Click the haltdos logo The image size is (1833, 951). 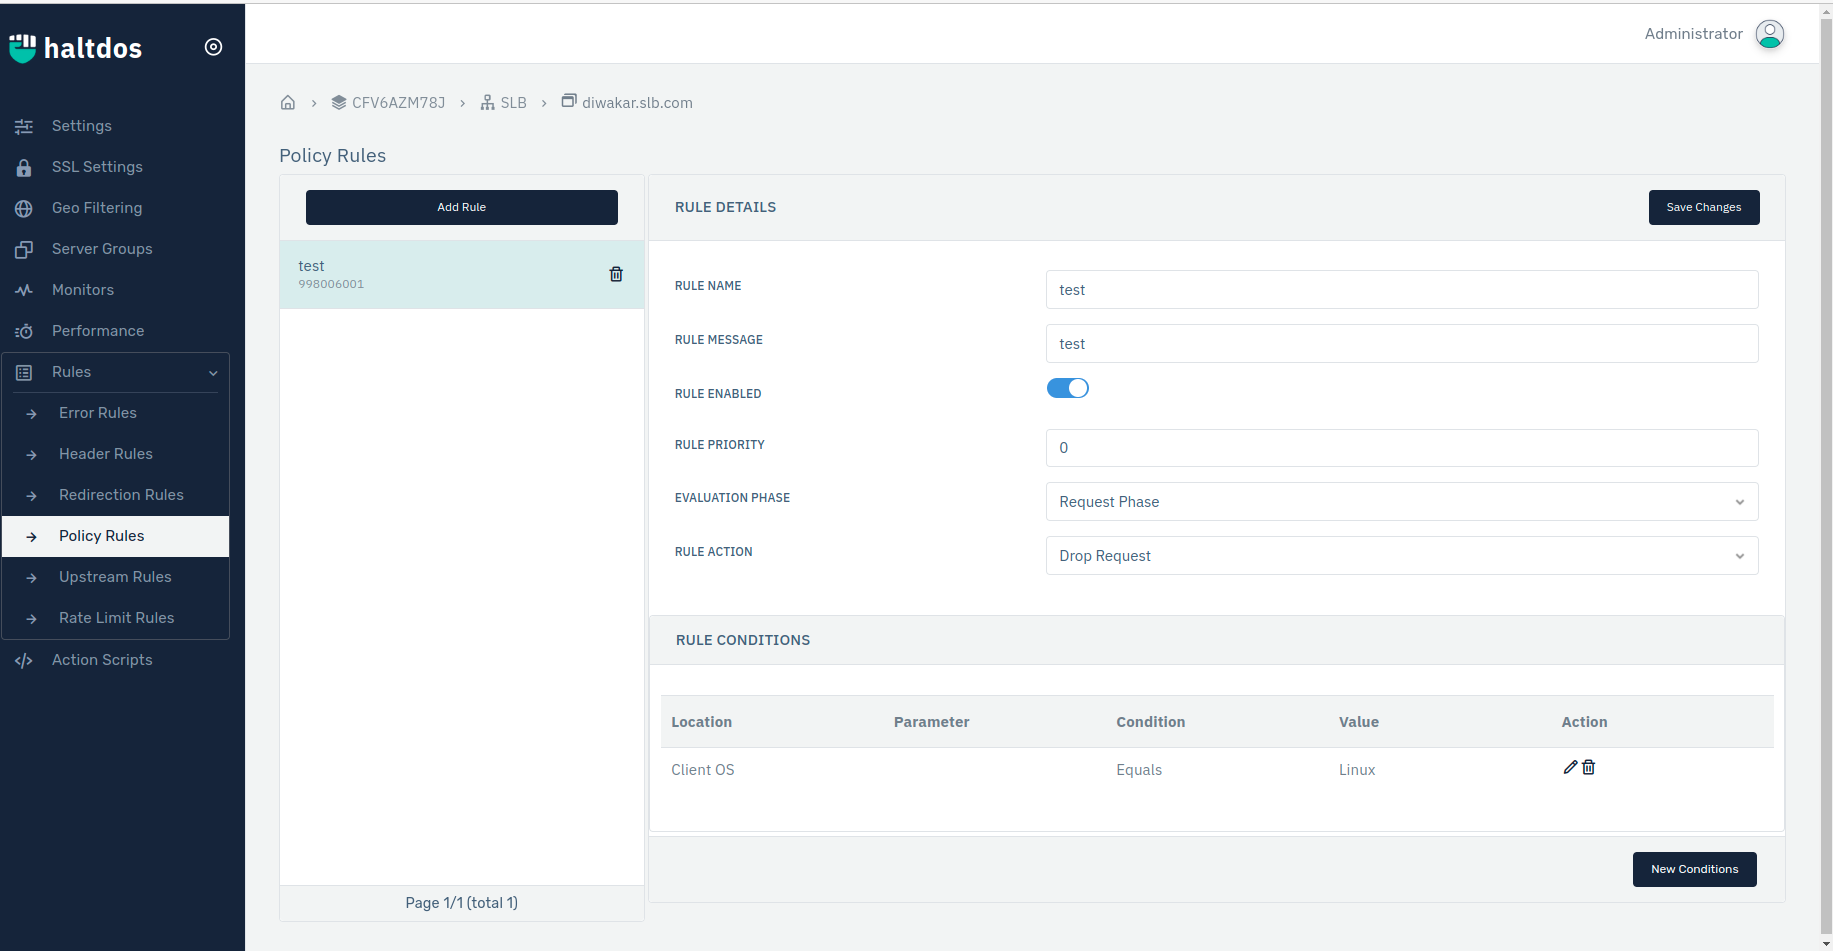pyautogui.click(x=75, y=48)
